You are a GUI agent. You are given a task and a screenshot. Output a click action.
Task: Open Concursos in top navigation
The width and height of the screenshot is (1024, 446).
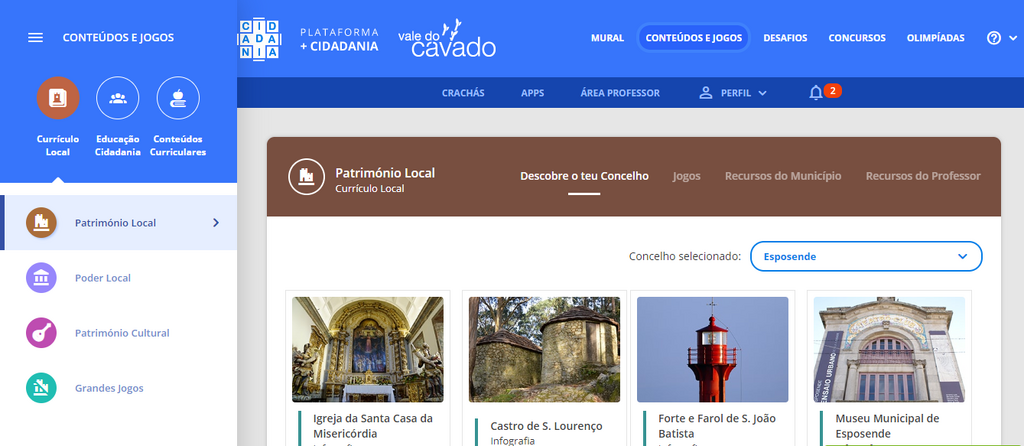click(x=857, y=38)
